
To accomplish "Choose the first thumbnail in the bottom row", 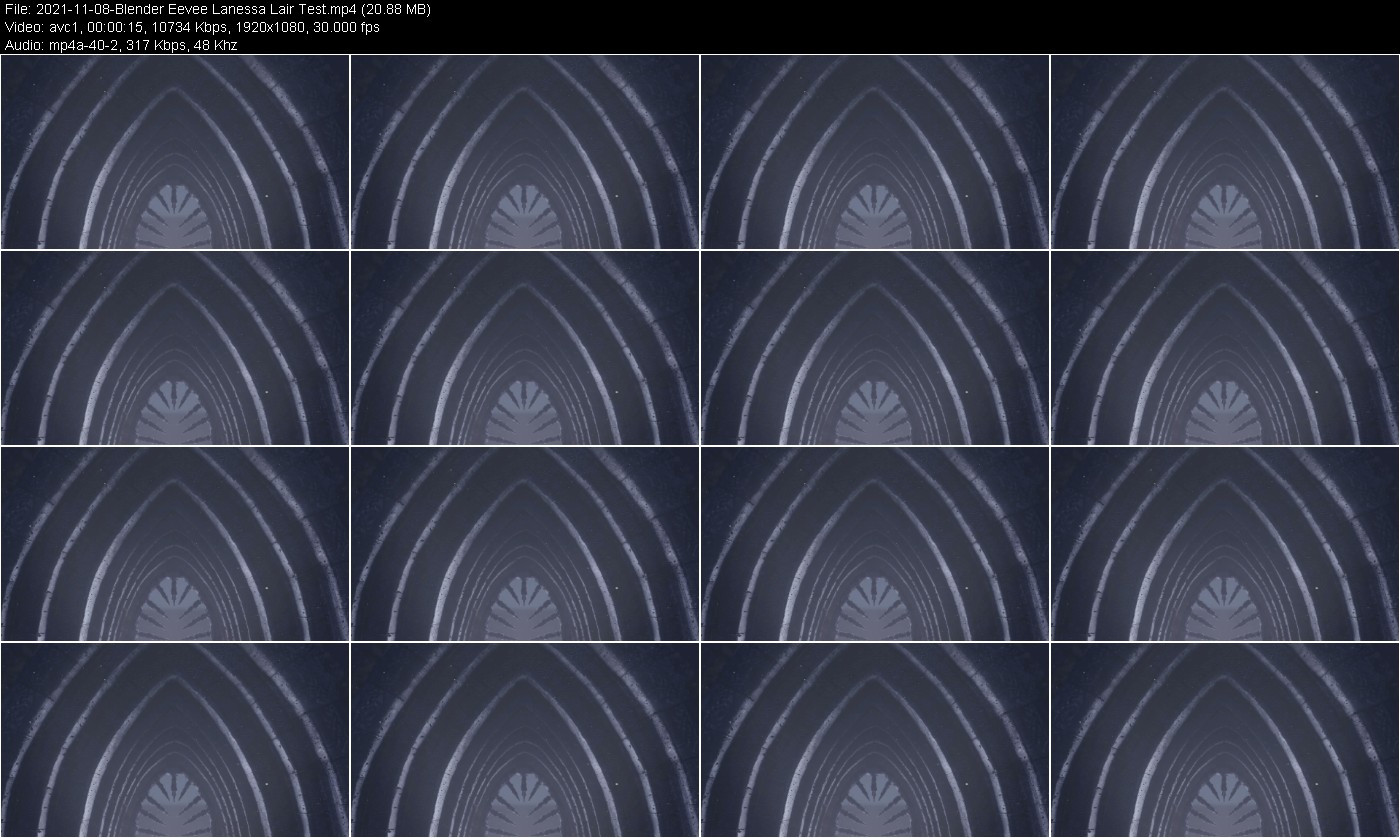I will point(175,739).
